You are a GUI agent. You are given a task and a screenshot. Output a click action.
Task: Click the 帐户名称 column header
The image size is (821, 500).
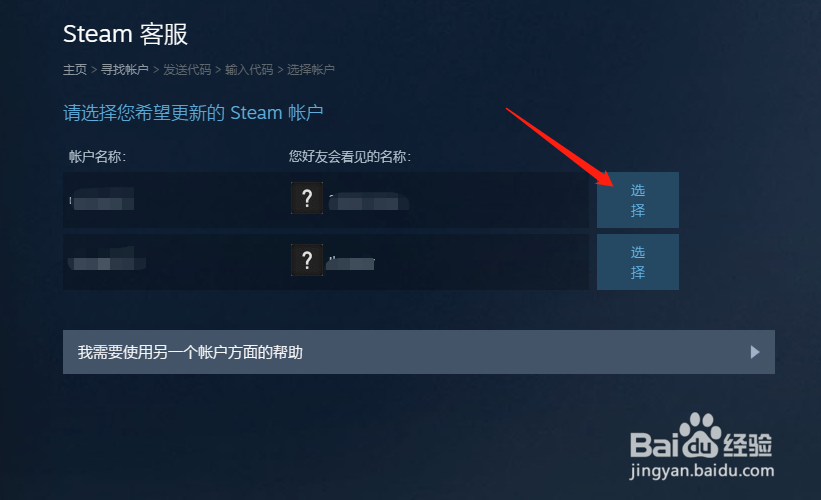97,157
